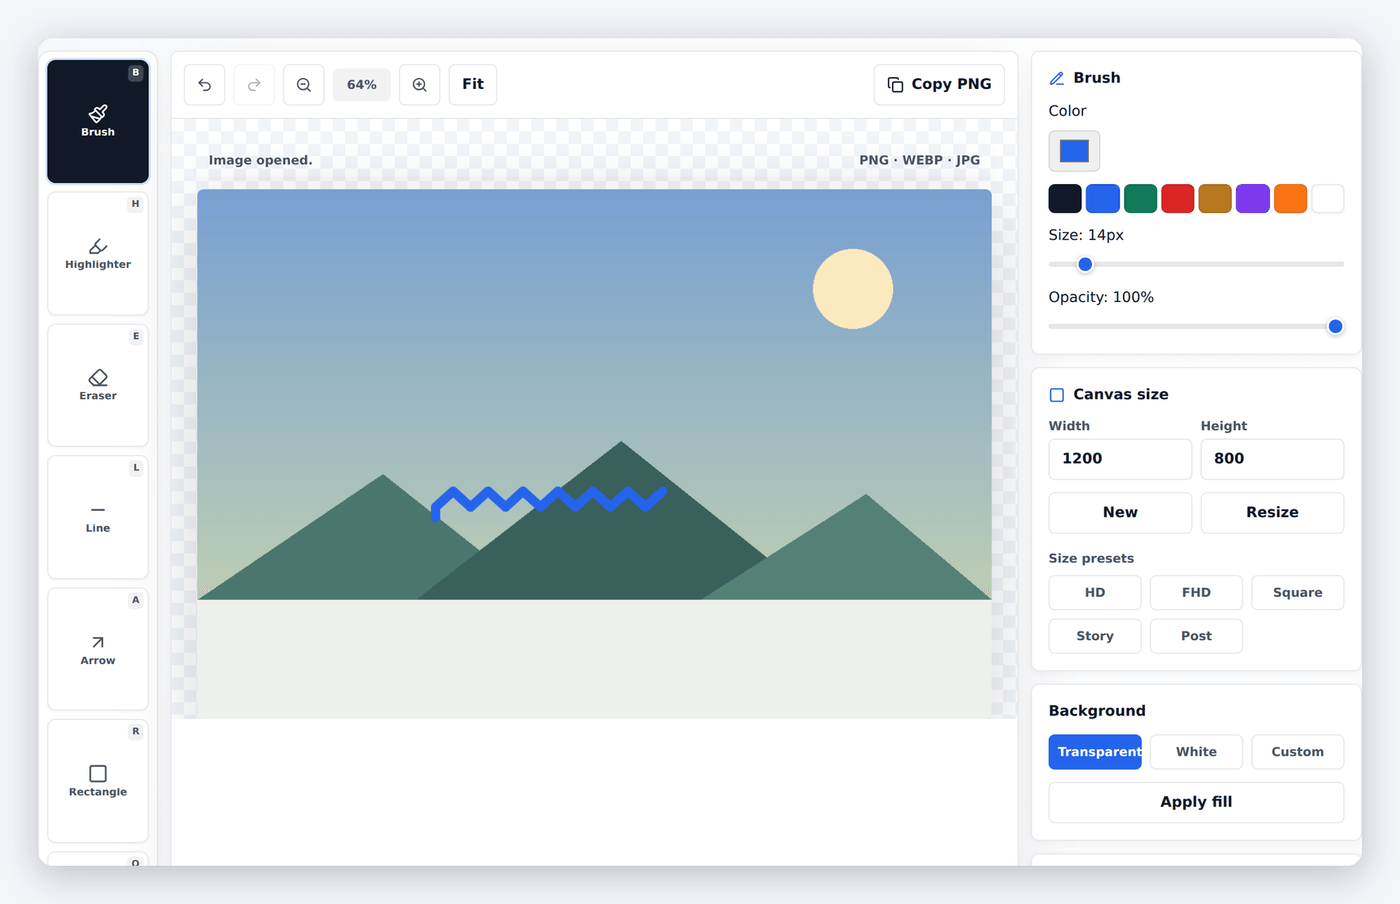Zoom out of the canvas
Screen dimensions: 1400x904
[304, 85]
